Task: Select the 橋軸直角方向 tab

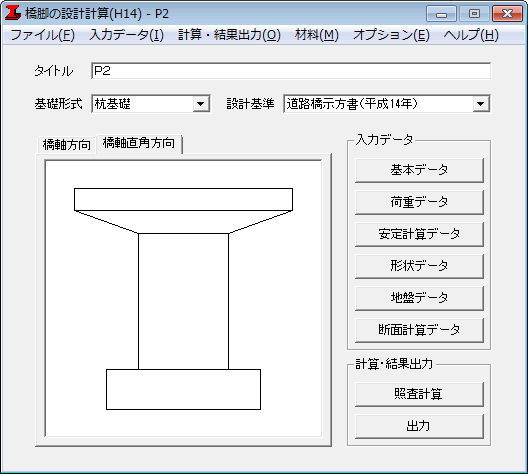Action: (139, 143)
